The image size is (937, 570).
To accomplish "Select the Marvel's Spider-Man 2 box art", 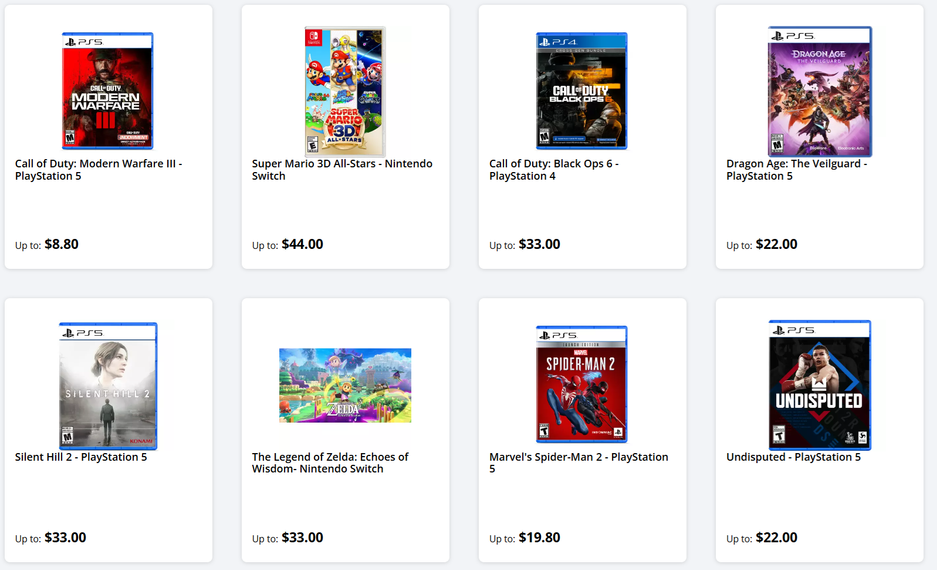I will [x=582, y=385].
